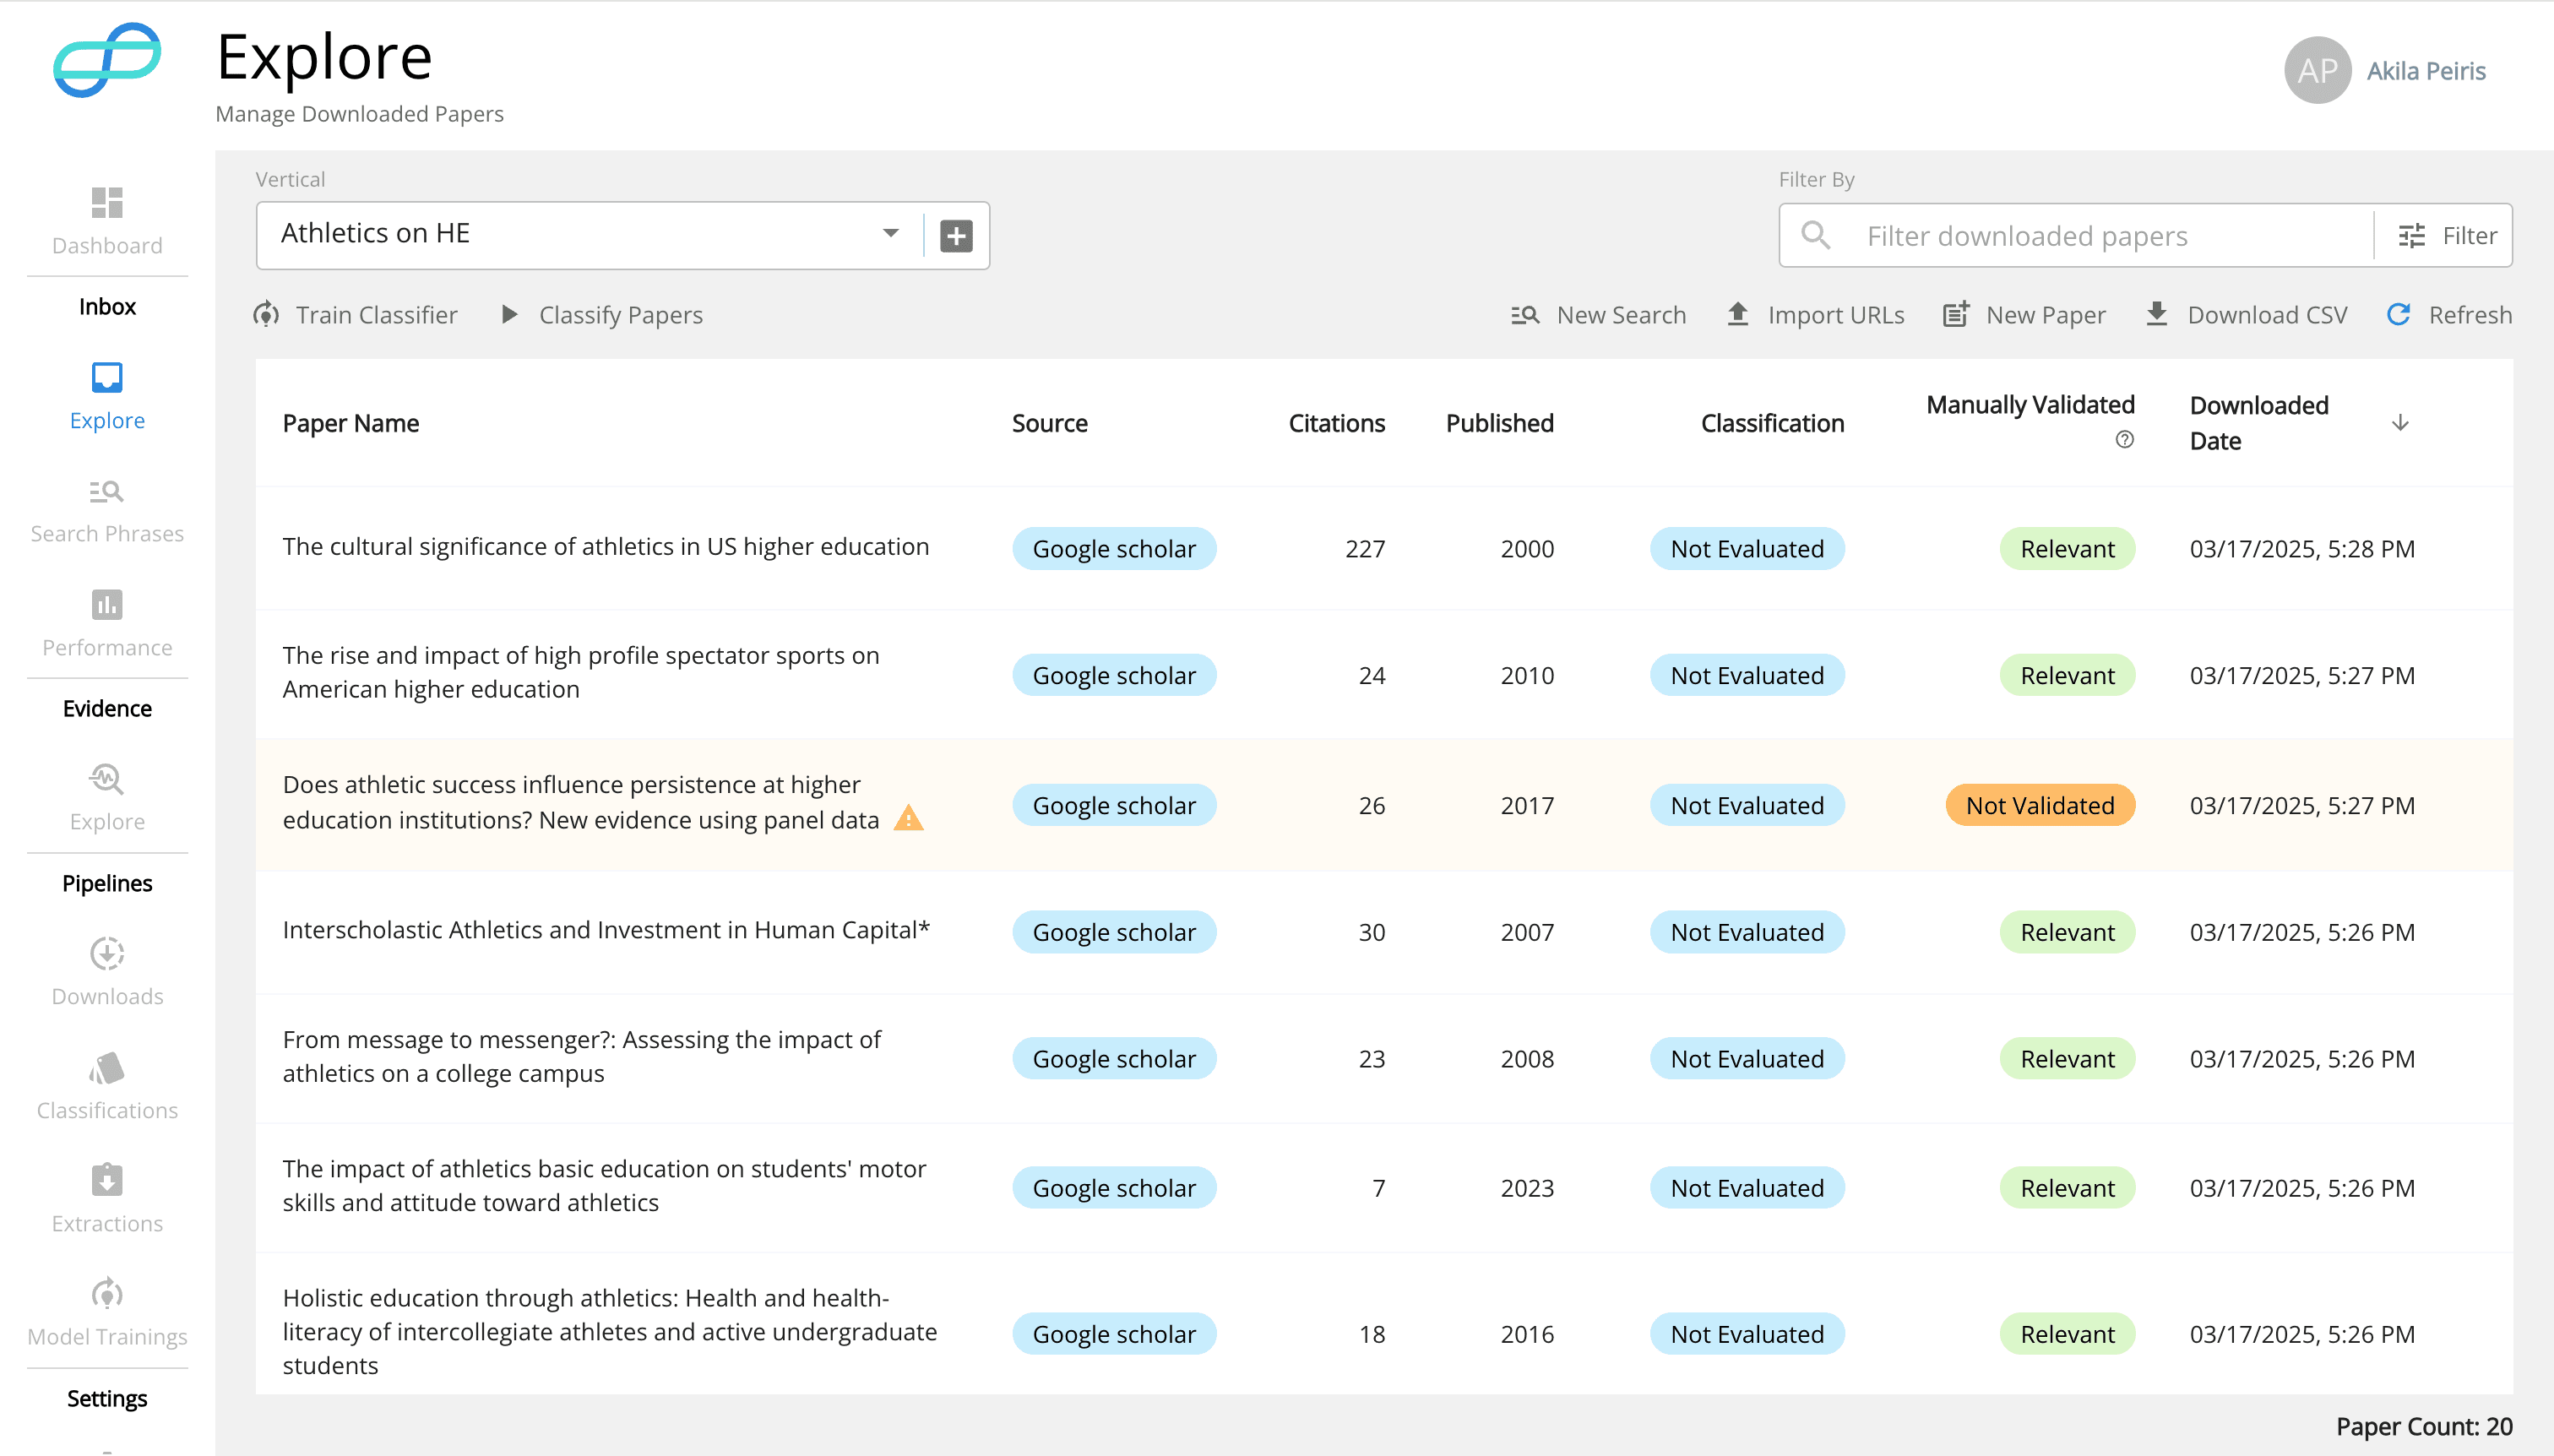Image resolution: width=2554 pixels, height=1456 pixels.
Task: Toggle the Not Validated status badge
Action: point(2039,805)
